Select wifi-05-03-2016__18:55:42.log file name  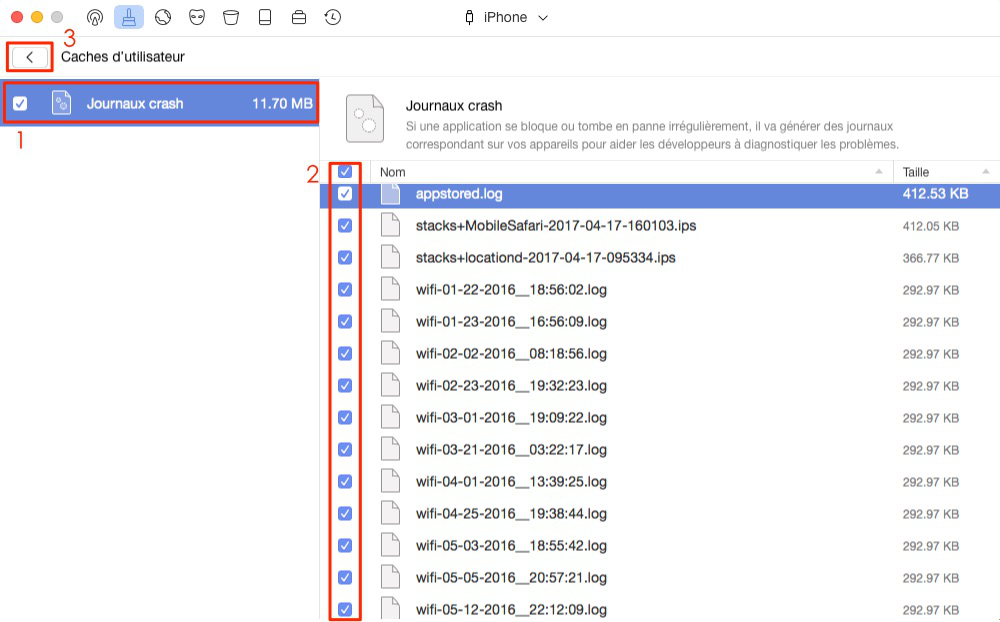pyautogui.click(x=511, y=545)
